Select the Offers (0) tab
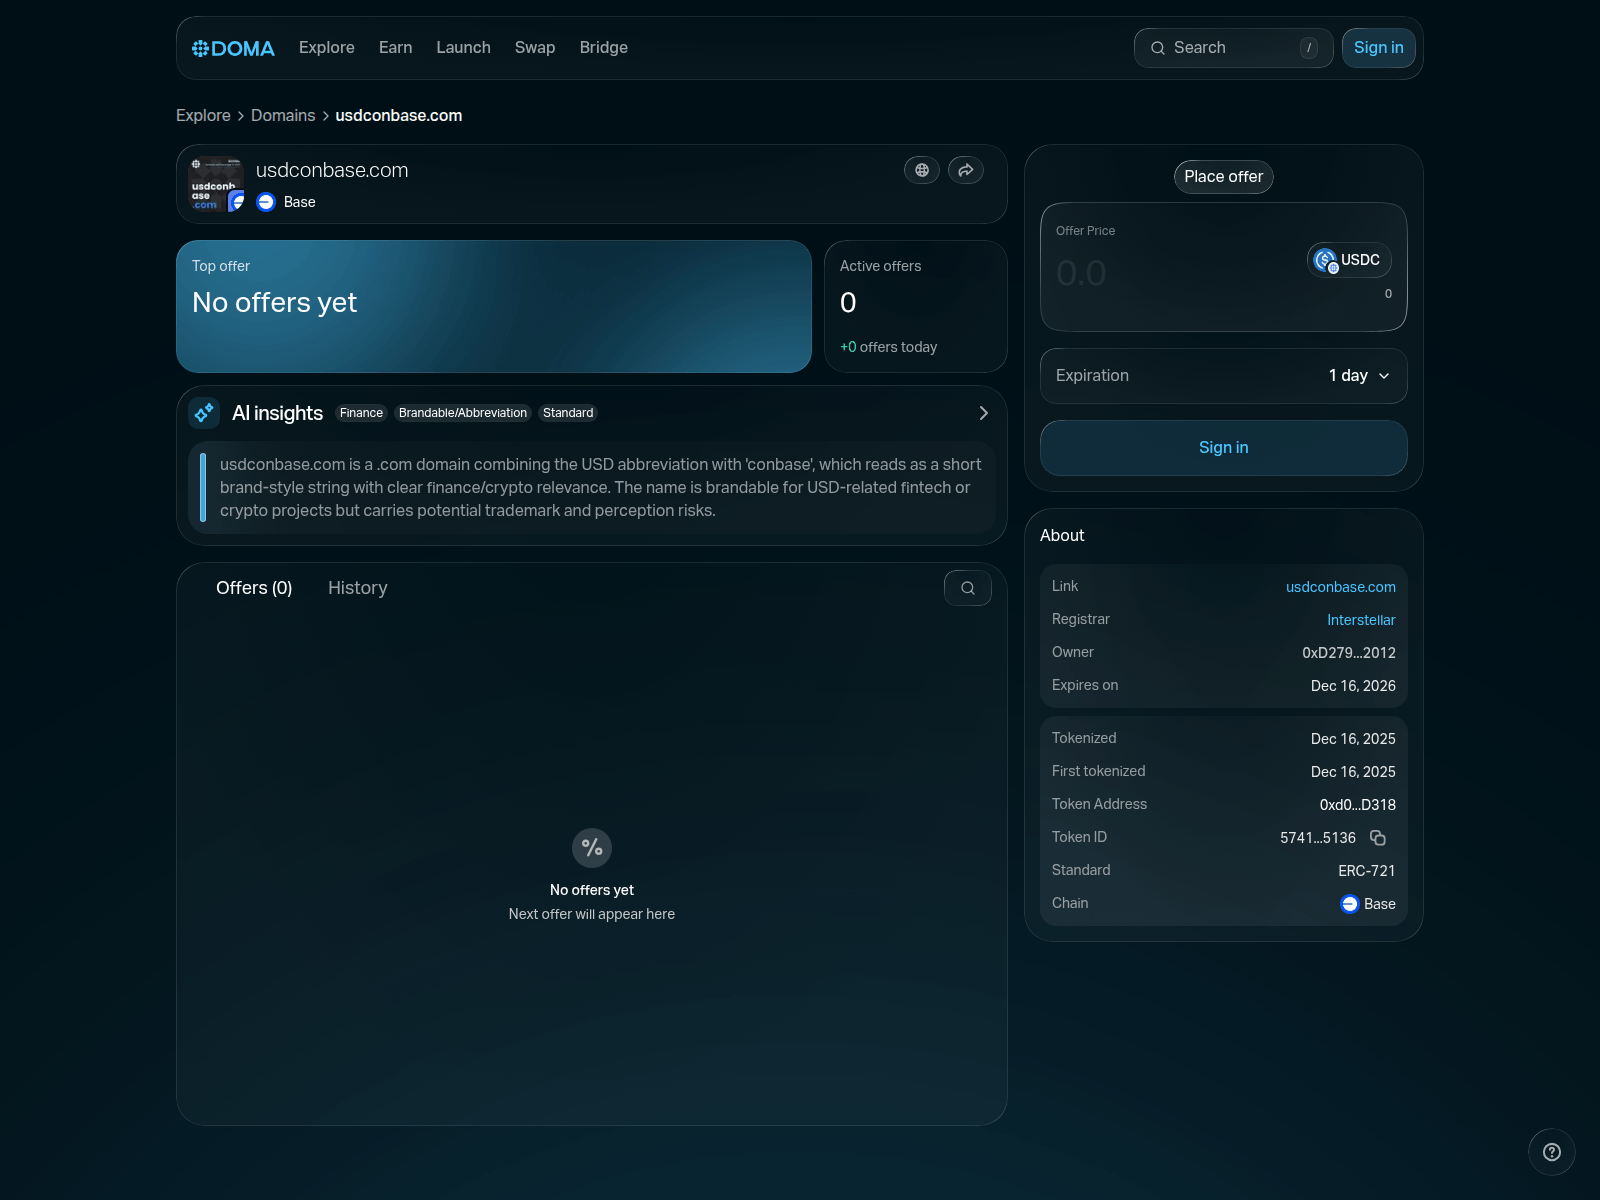The width and height of the screenshot is (1600, 1200). pyautogui.click(x=254, y=588)
